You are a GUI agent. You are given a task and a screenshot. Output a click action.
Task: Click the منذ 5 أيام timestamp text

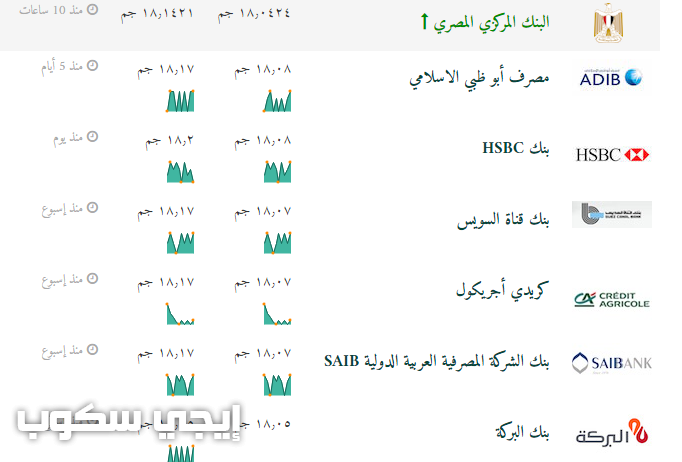[x=62, y=67]
